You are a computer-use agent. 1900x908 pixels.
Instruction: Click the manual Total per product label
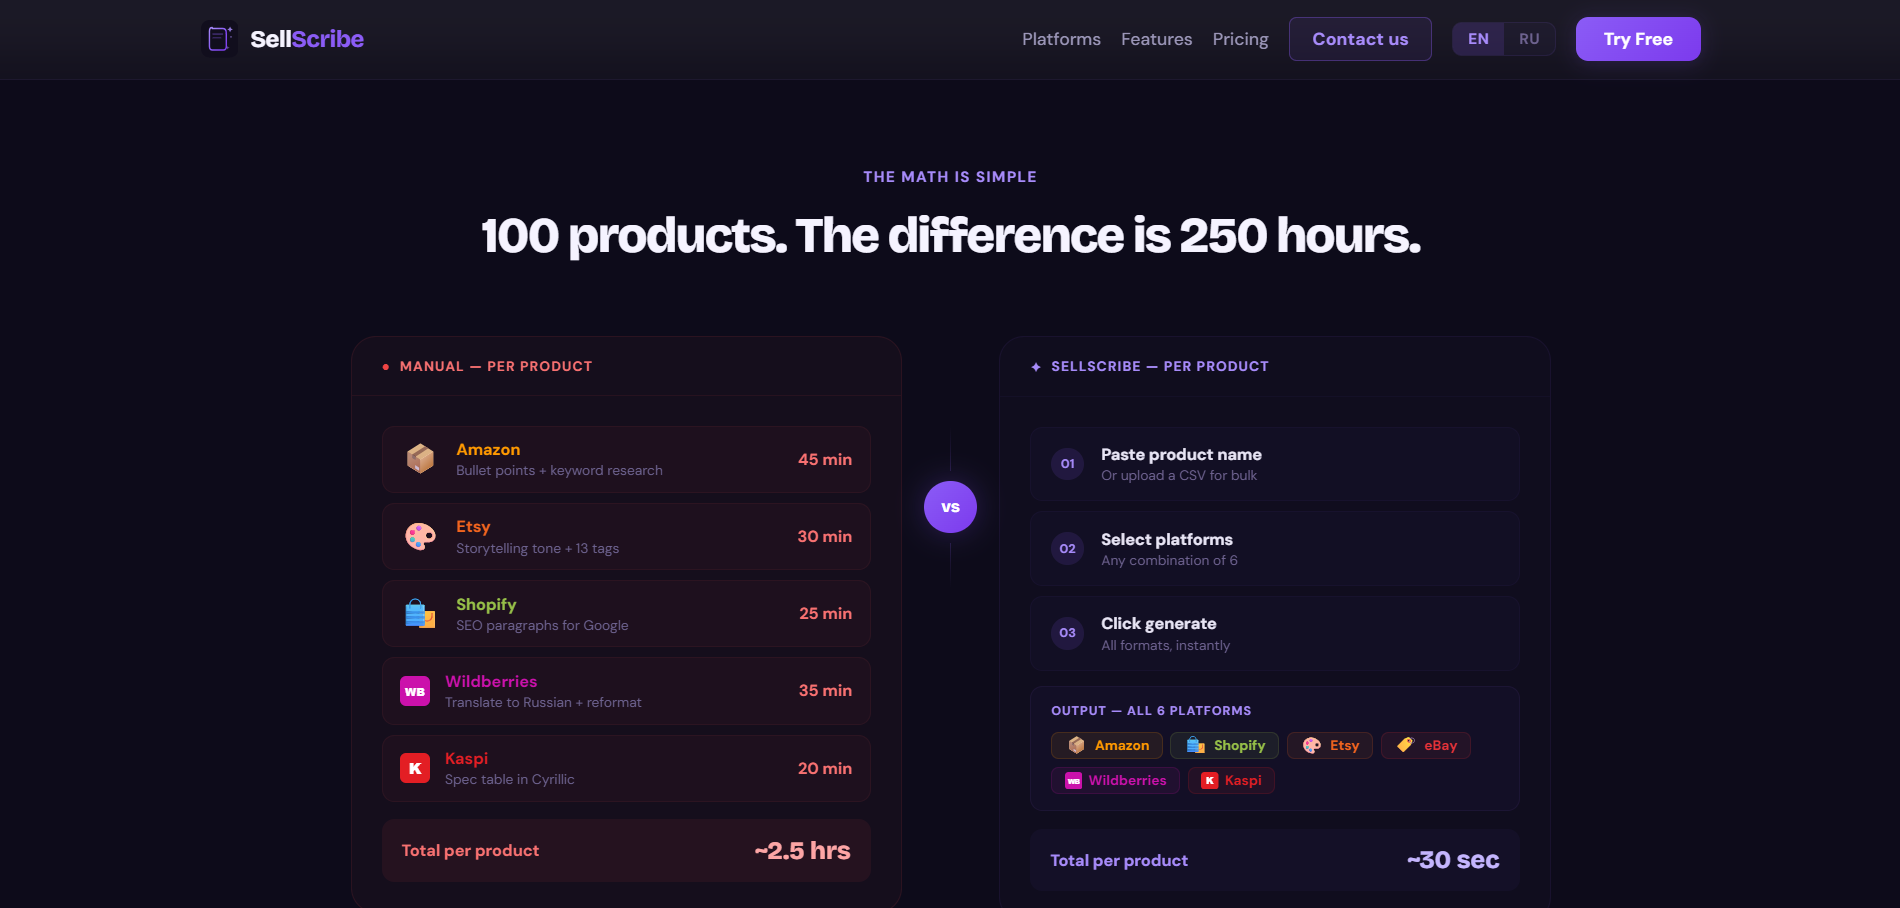coord(470,851)
